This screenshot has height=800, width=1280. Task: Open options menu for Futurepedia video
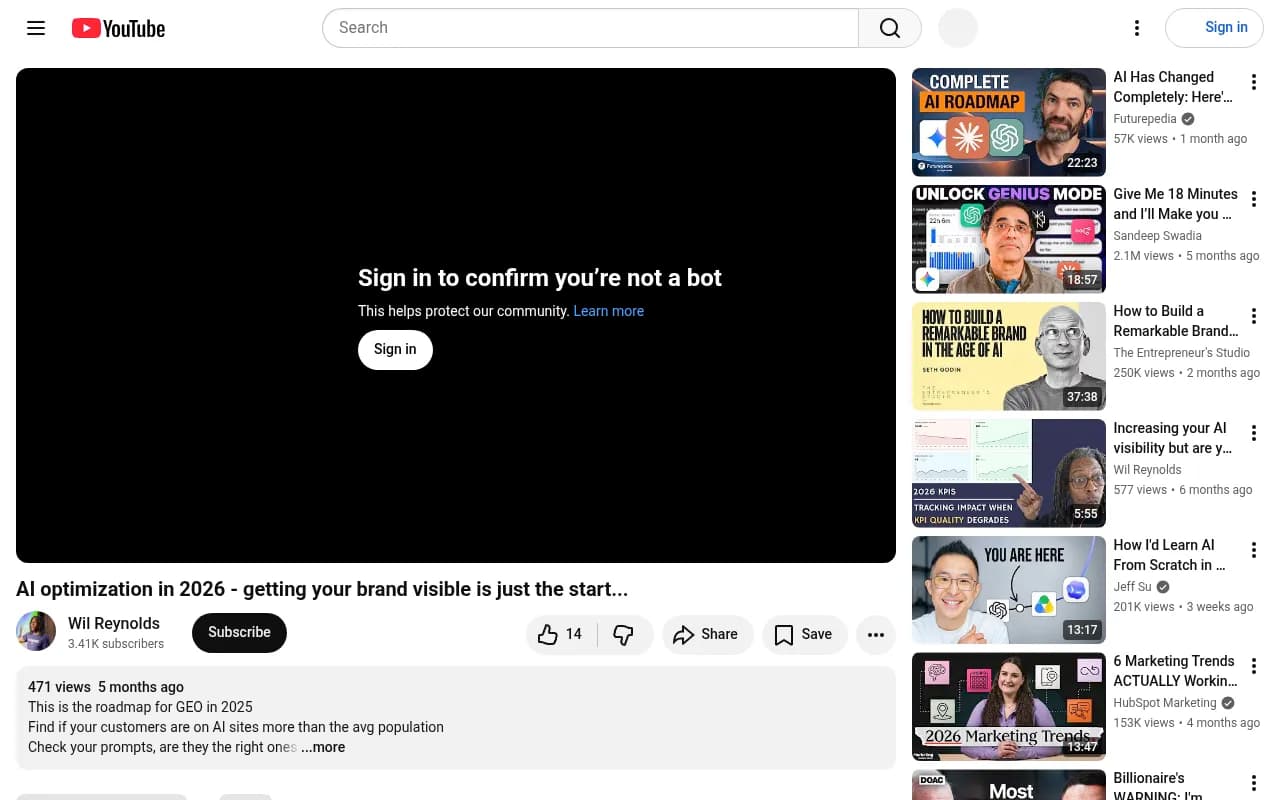(x=1254, y=83)
